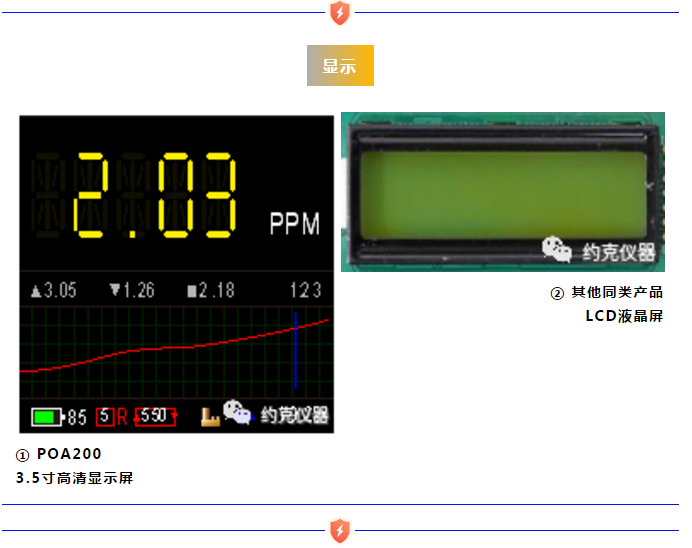The height and width of the screenshot is (548, 692).
Task: Click the orange 显示 heading badge
Action: [340, 66]
